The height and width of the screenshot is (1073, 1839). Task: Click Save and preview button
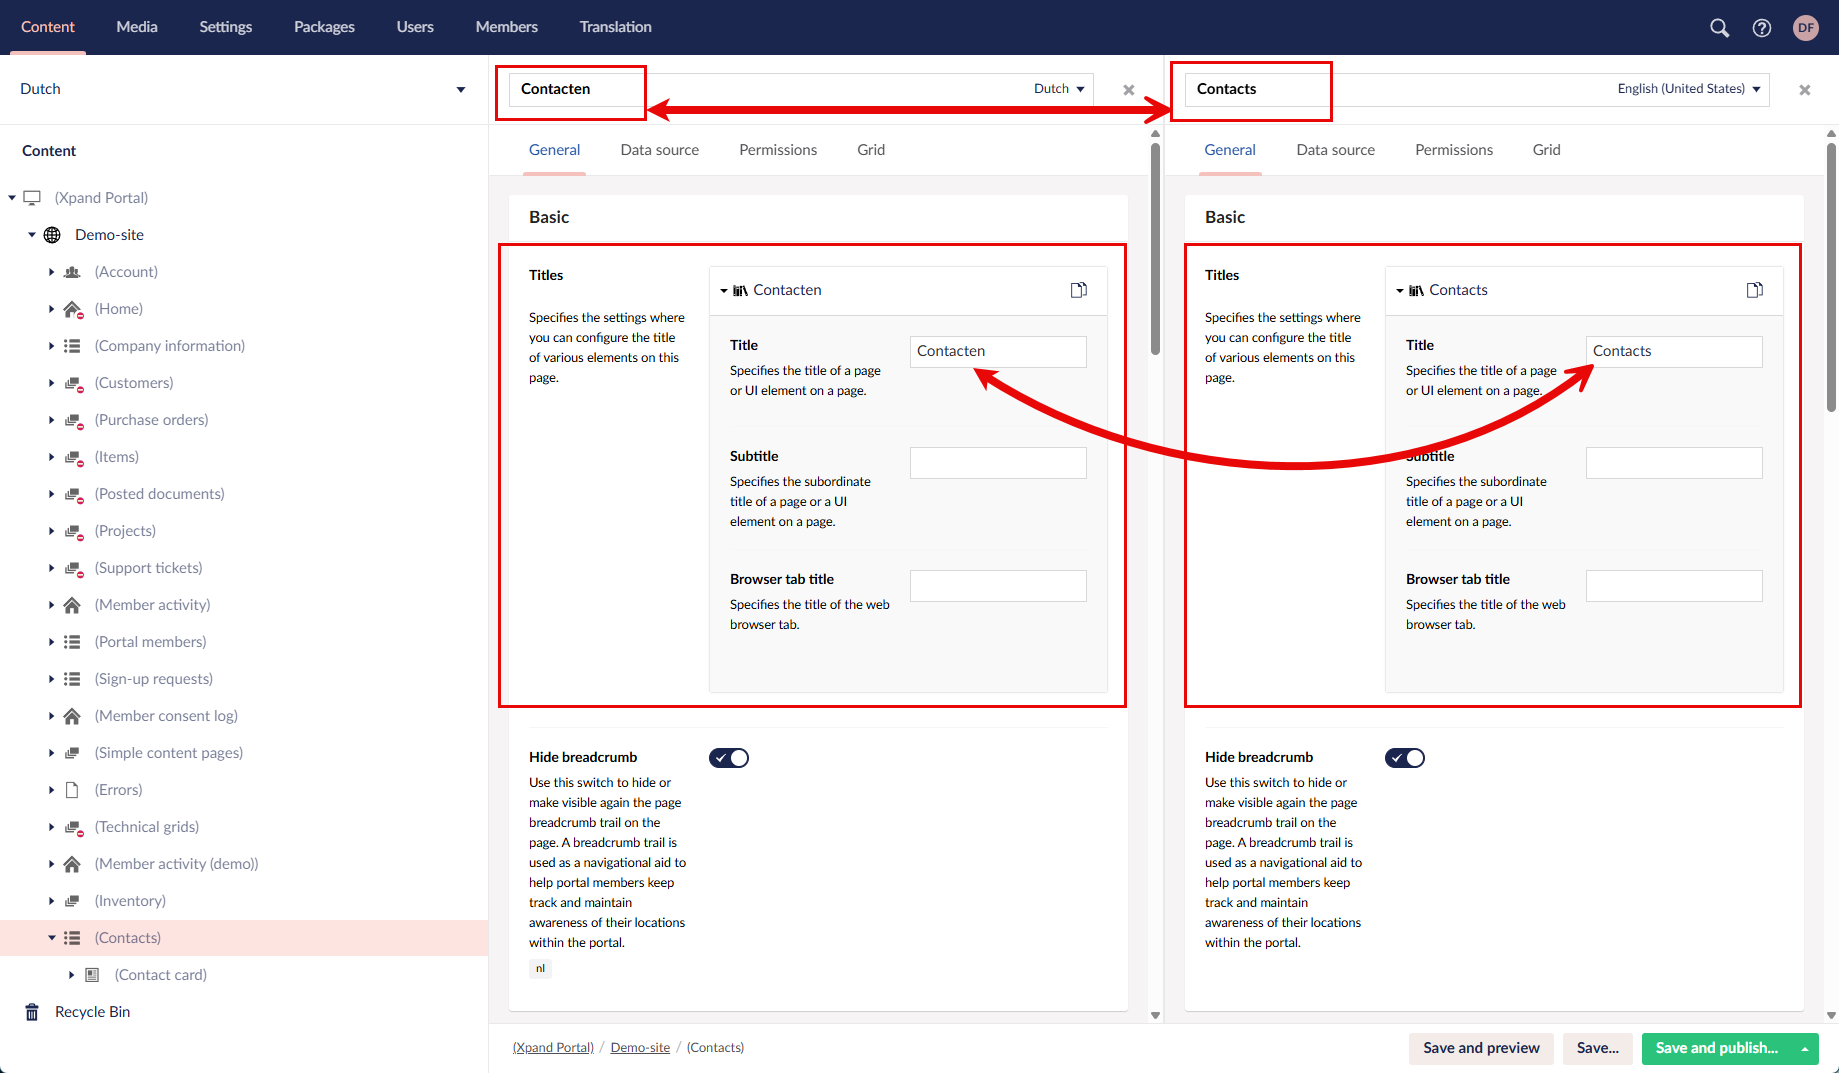click(1481, 1048)
